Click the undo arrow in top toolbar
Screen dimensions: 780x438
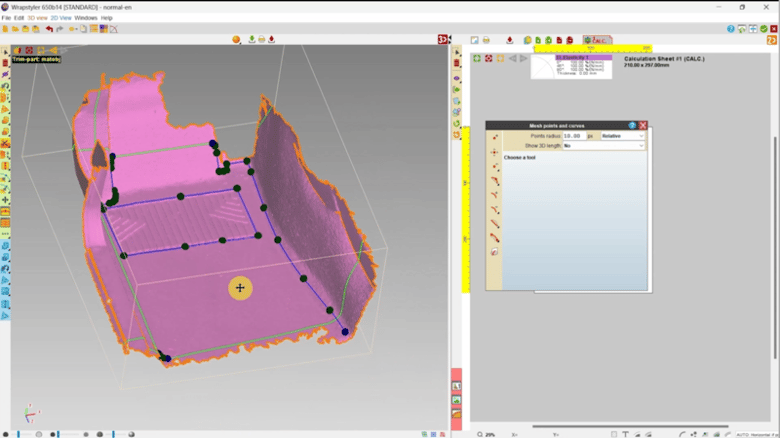[49, 29]
